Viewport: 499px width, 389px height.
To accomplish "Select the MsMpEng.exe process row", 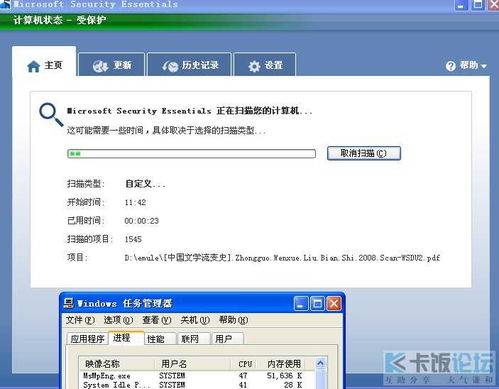I will coord(197,376).
